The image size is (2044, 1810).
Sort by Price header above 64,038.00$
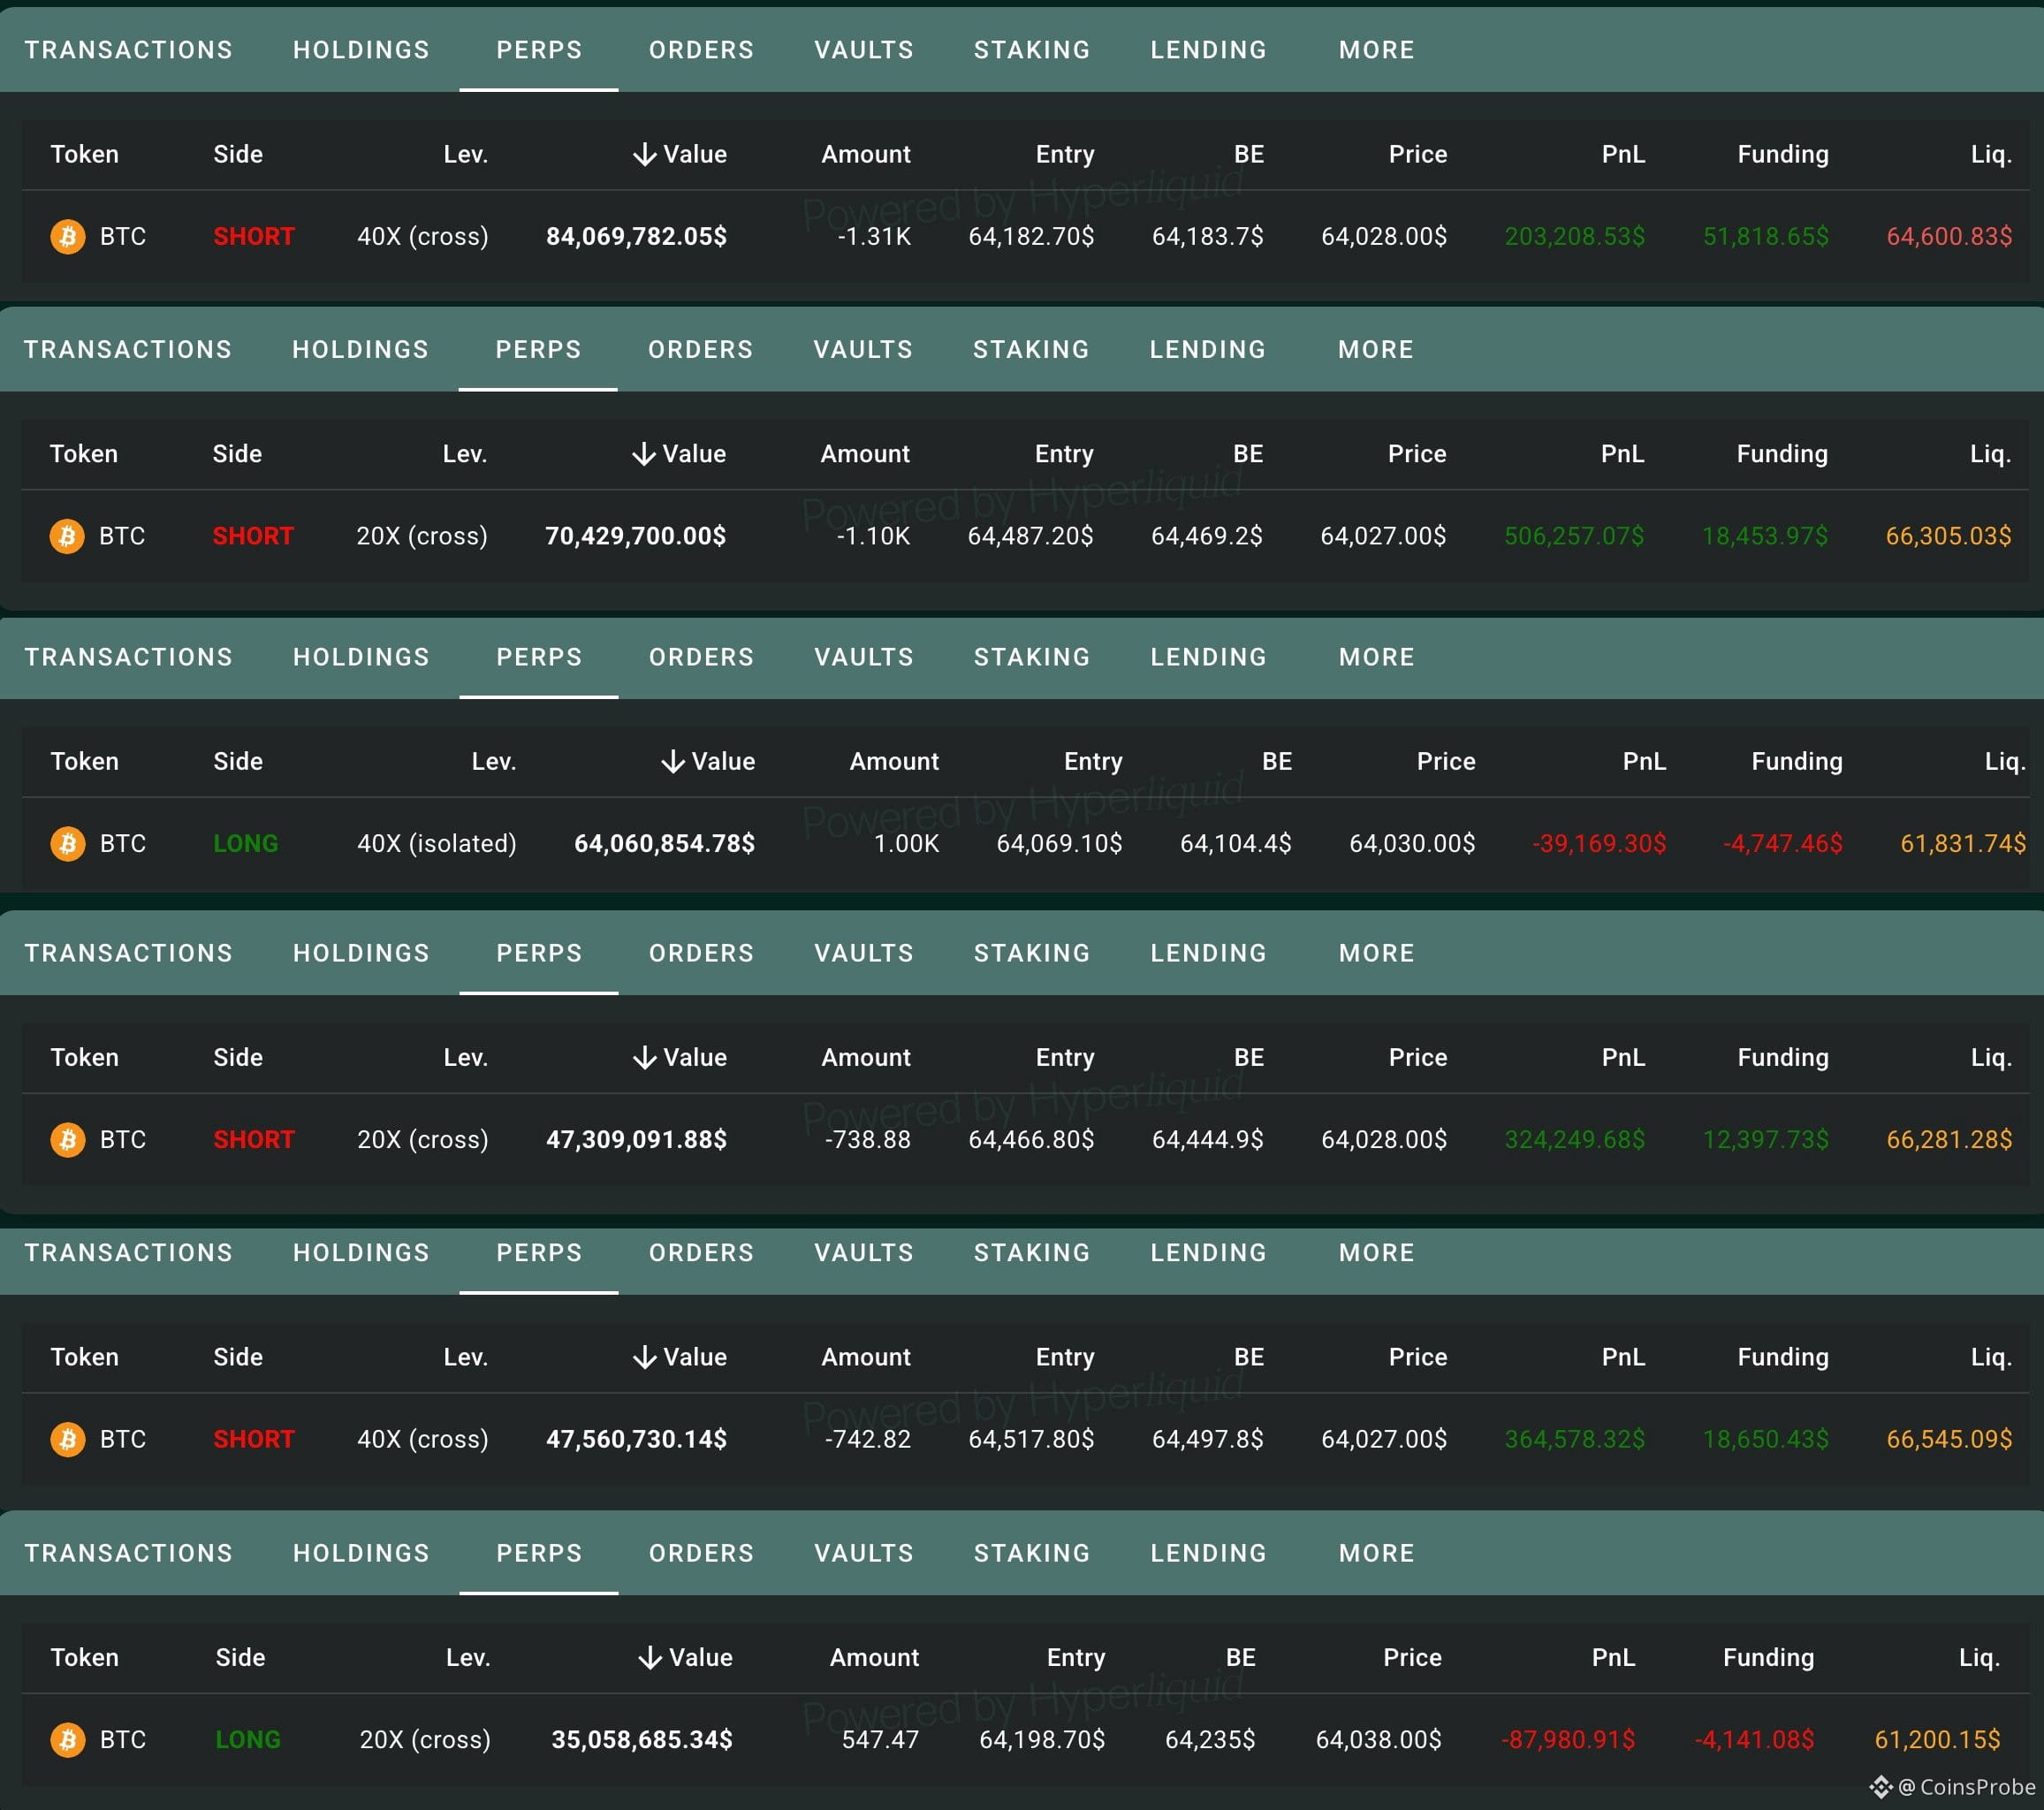pos(1412,1658)
